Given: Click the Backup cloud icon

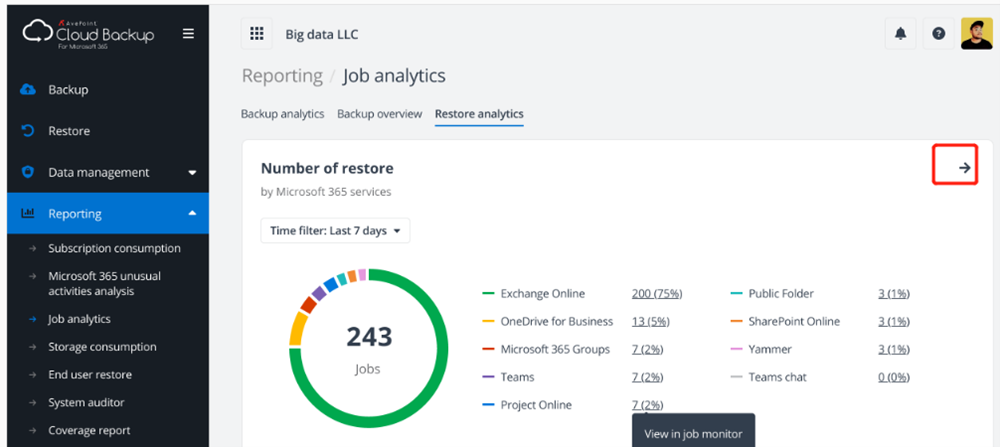Looking at the screenshot, I should [27, 90].
